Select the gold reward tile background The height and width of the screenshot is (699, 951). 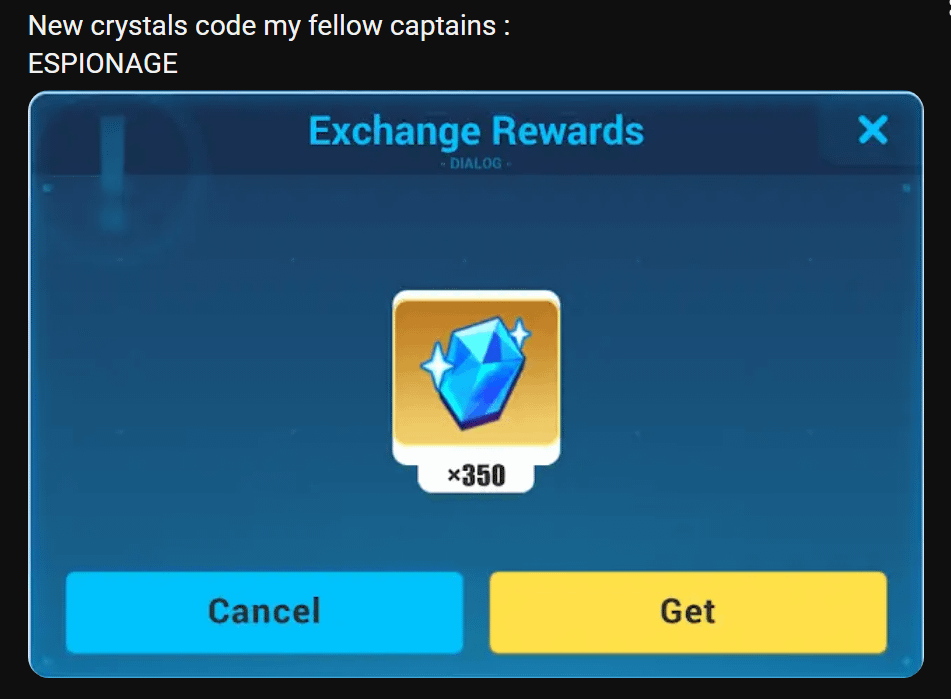(476, 373)
